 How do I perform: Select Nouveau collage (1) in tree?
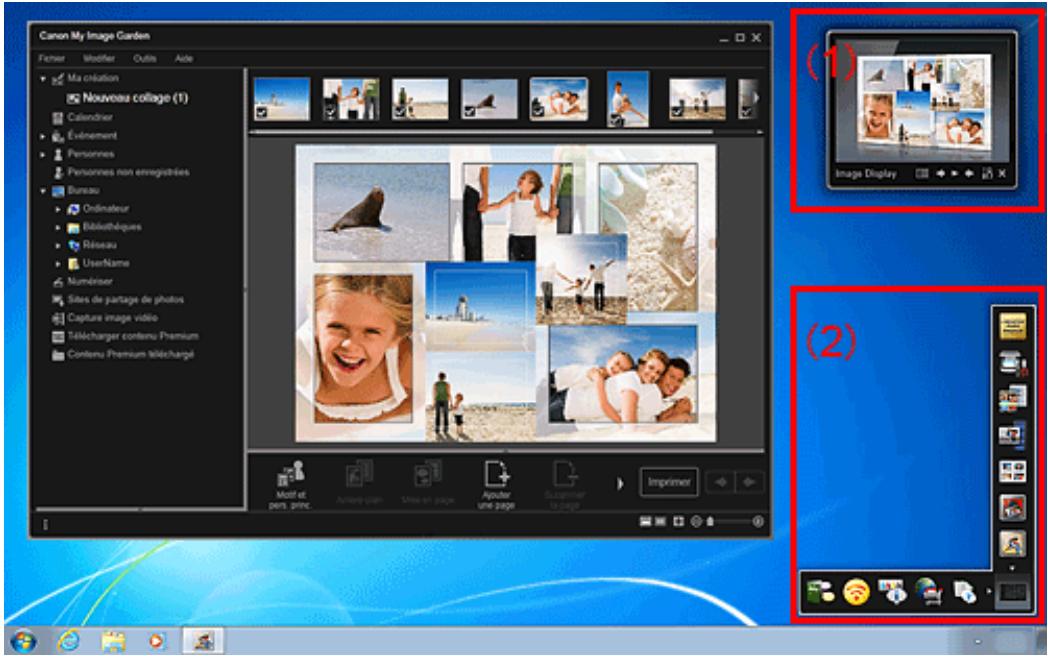(135, 98)
